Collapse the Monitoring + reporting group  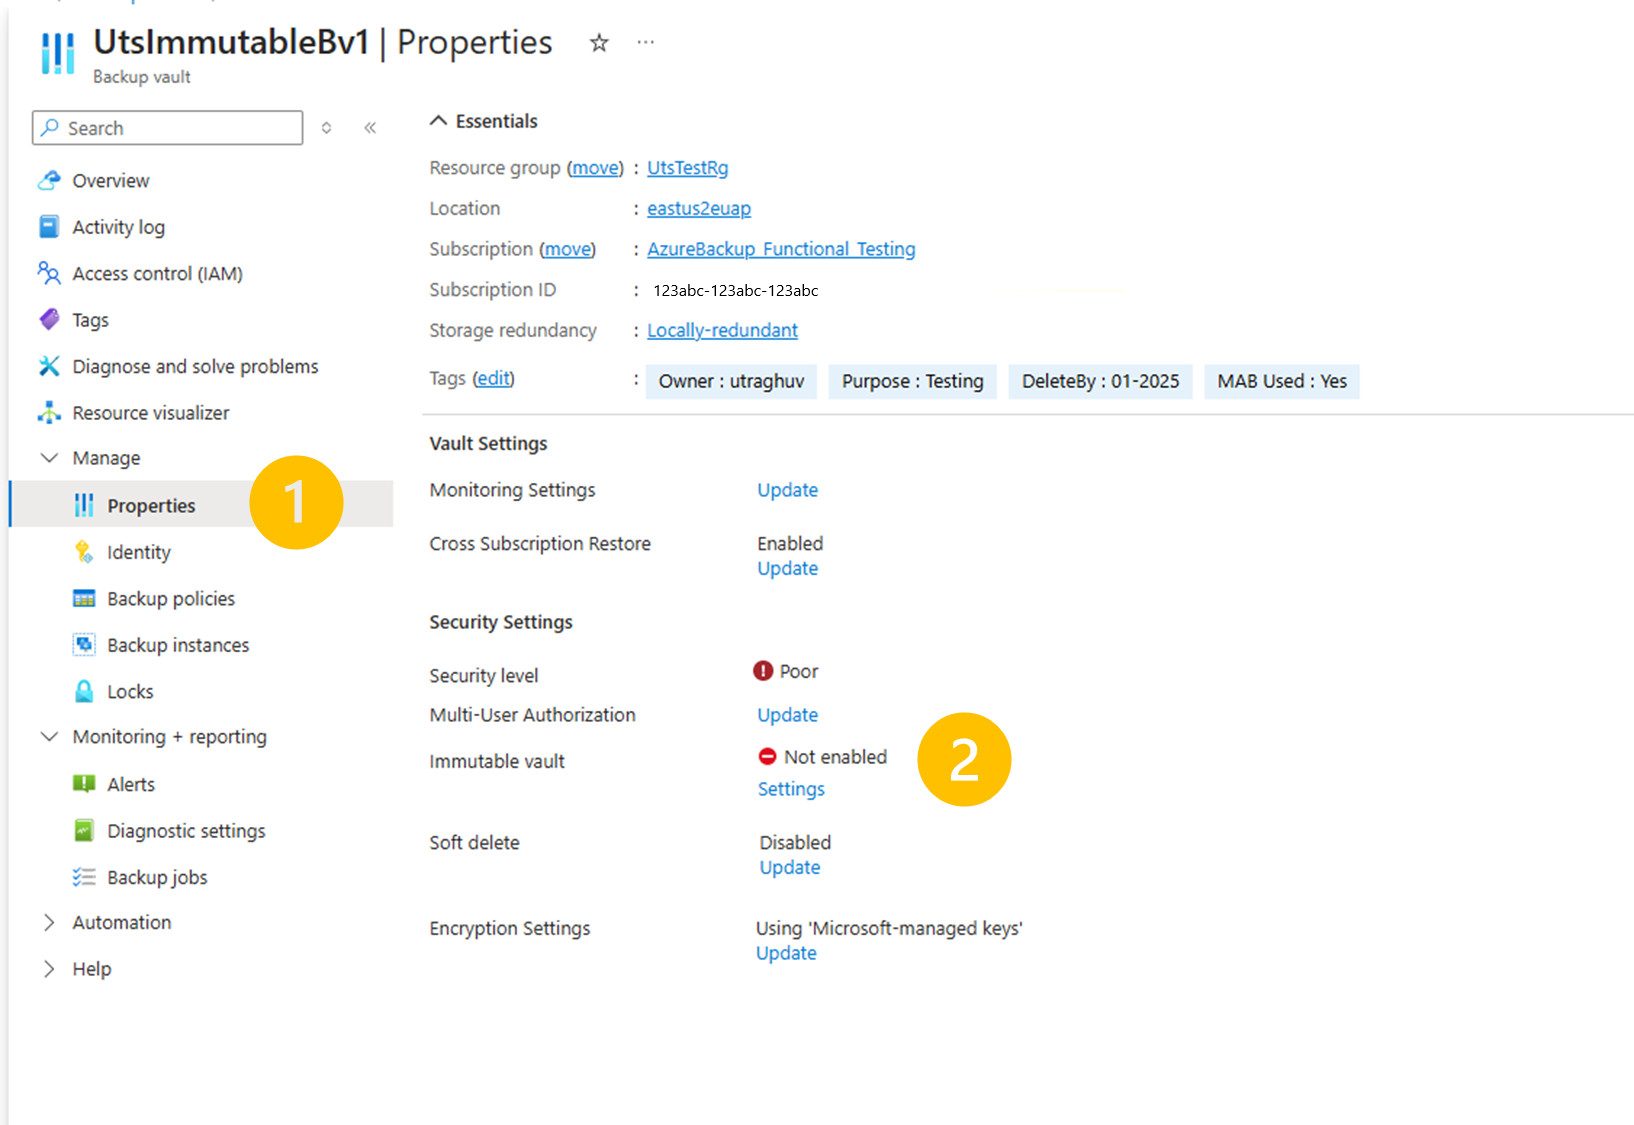pos(49,737)
